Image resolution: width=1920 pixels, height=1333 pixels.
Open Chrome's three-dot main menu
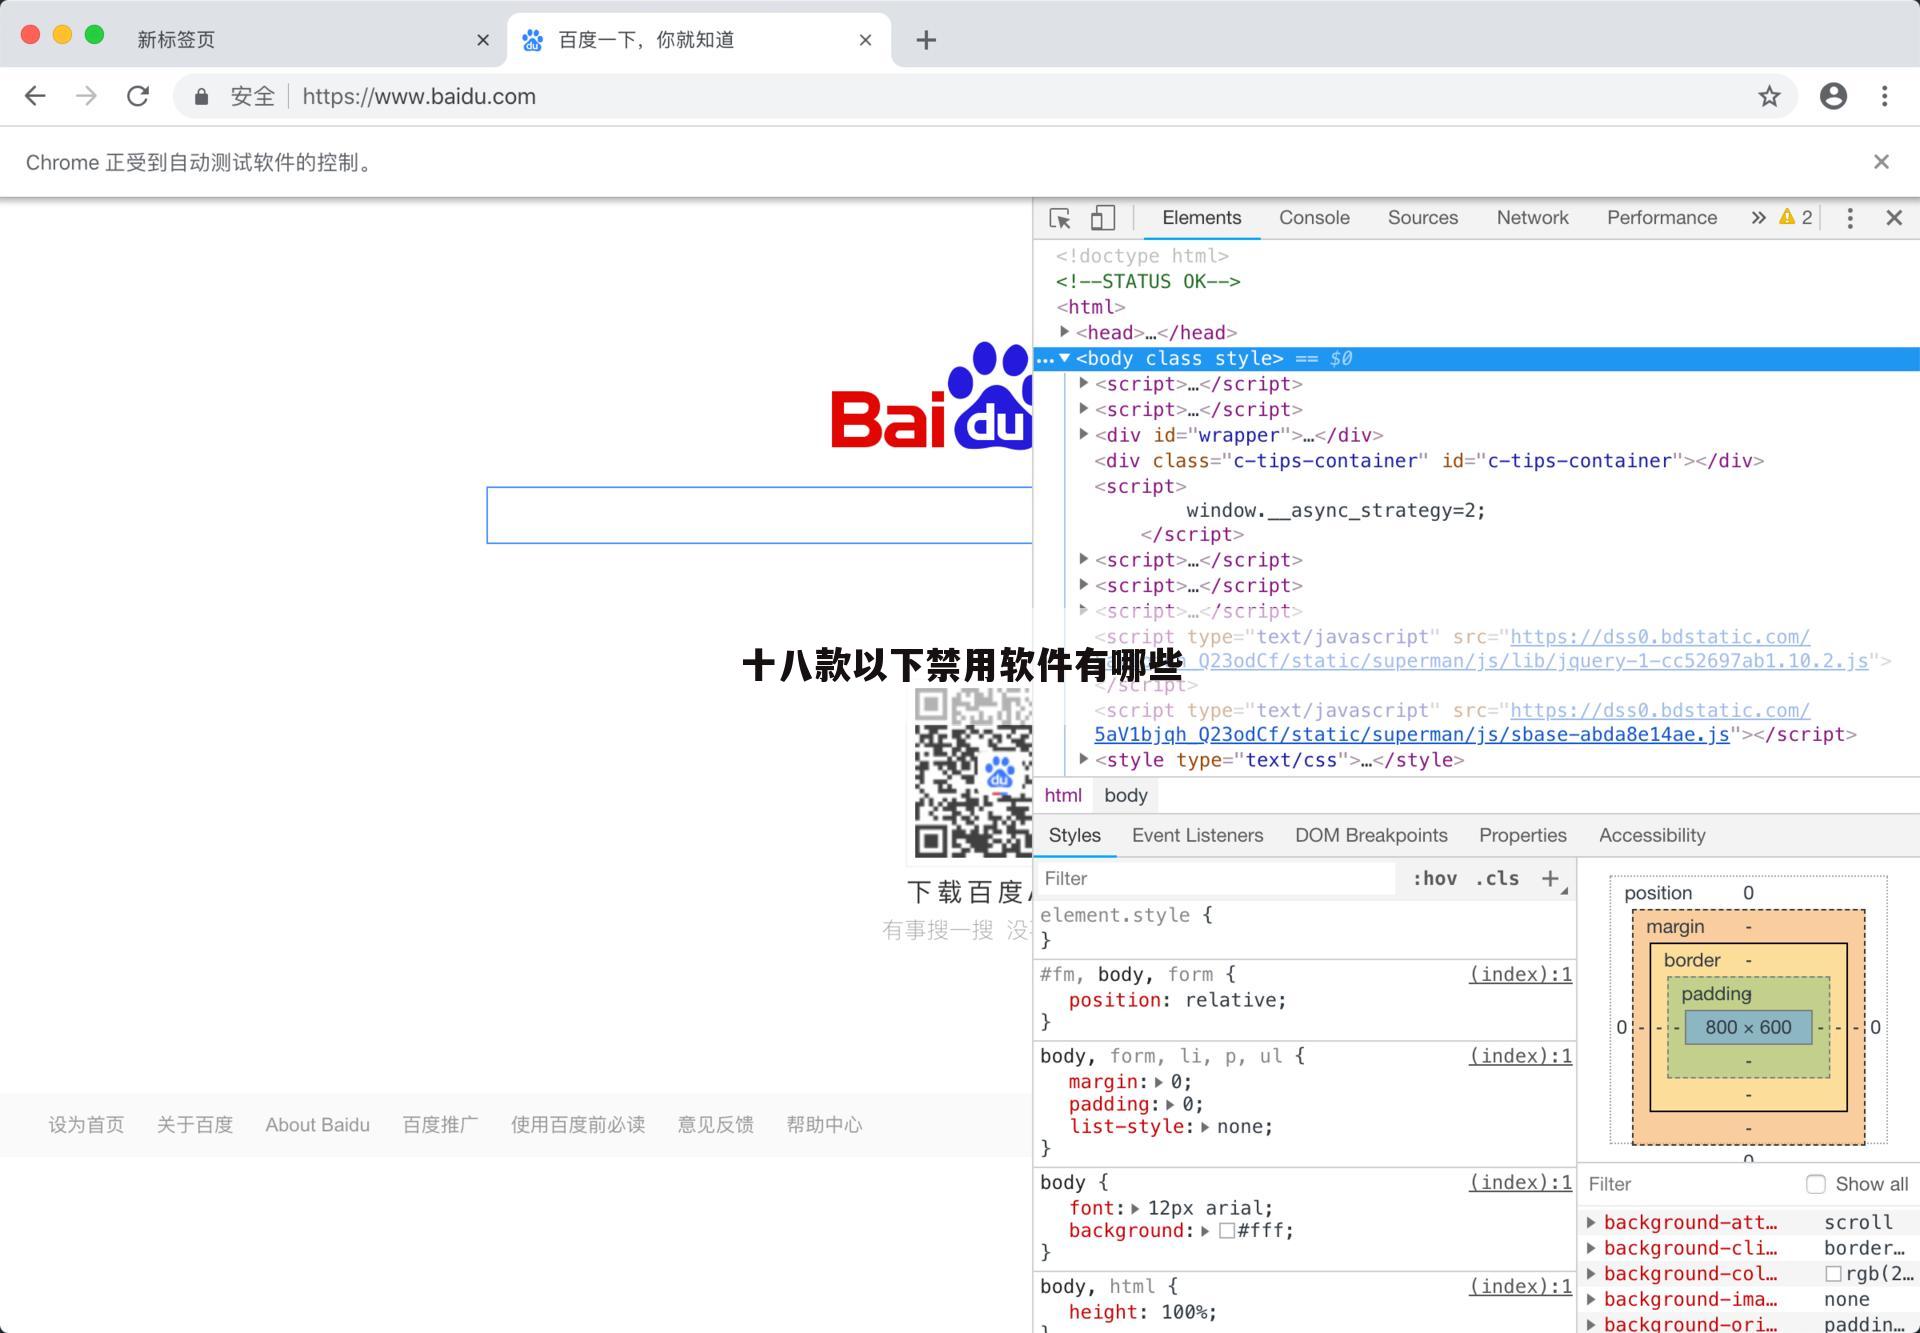pyautogui.click(x=1884, y=96)
